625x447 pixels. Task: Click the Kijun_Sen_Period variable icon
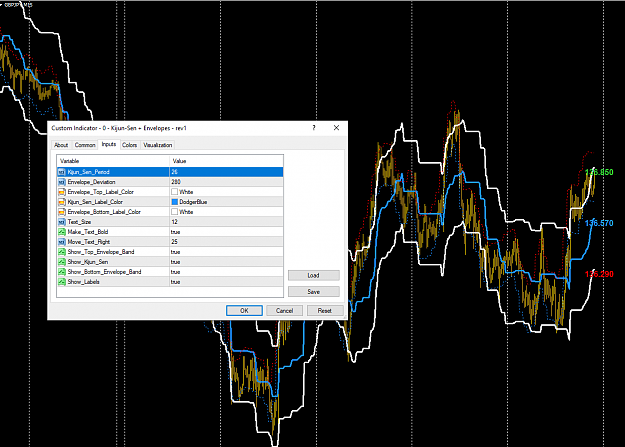pos(62,172)
